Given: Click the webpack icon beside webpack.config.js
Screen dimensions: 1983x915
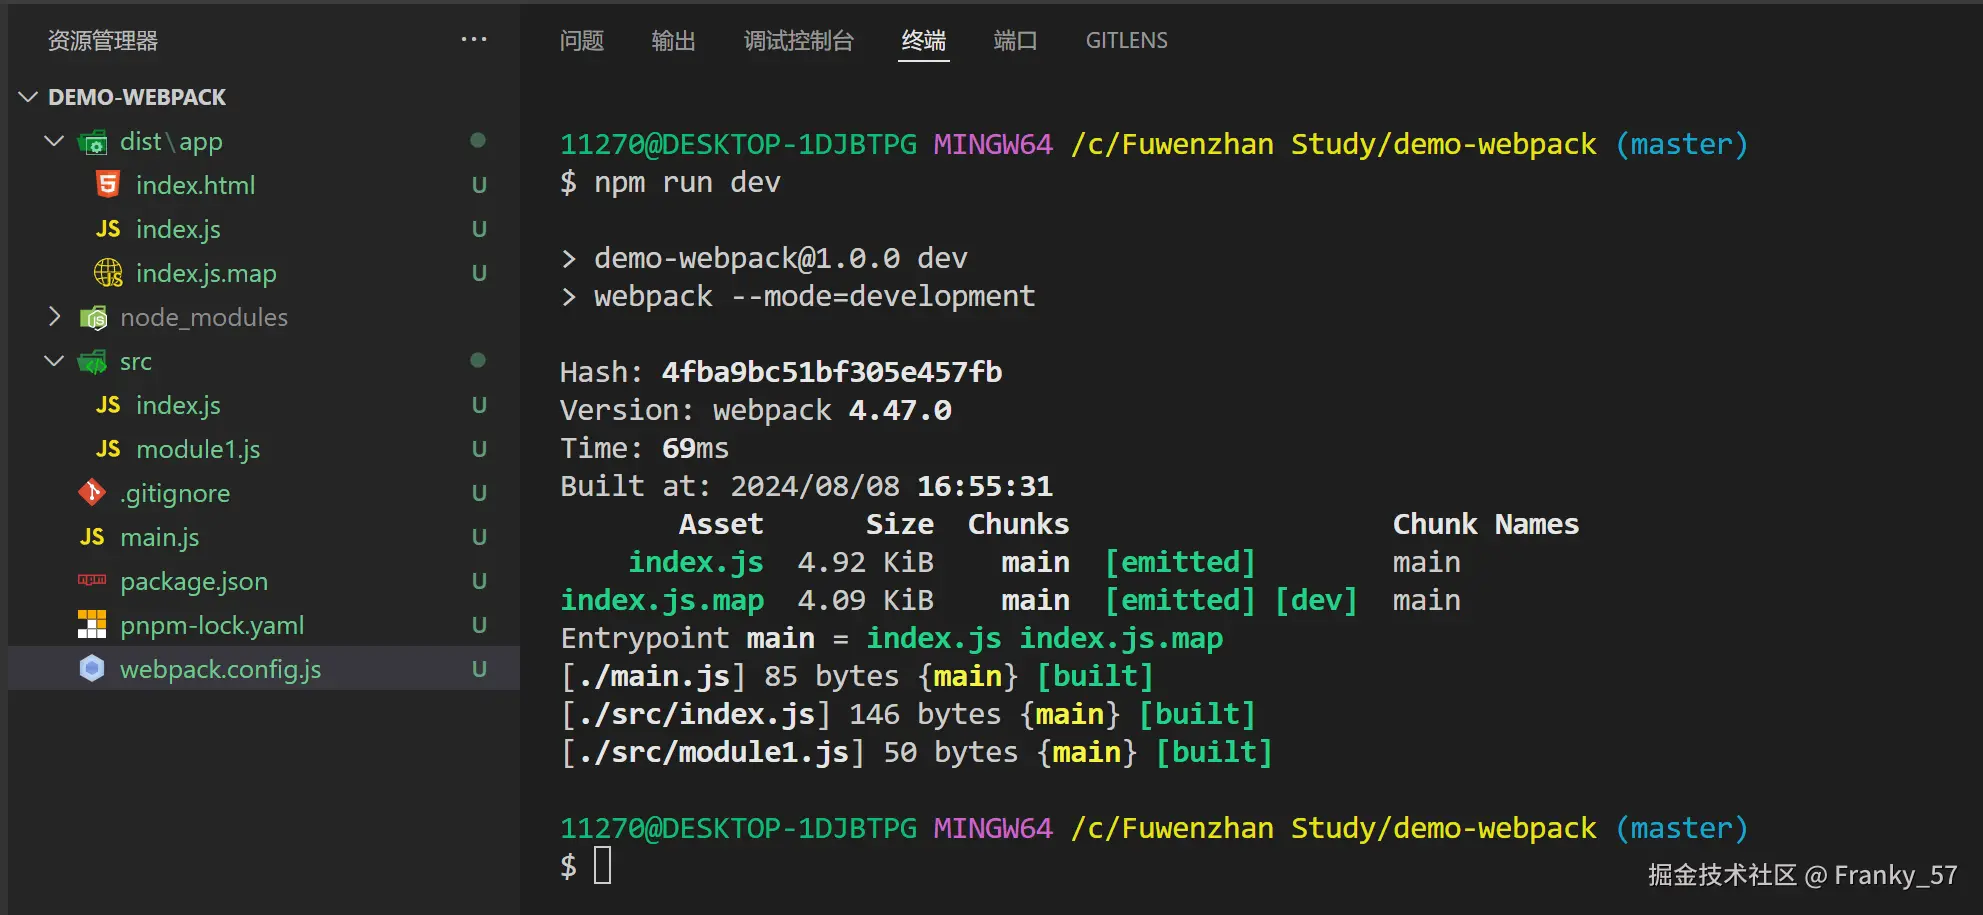Looking at the screenshot, I should pyautogui.click(x=92, y=669).
